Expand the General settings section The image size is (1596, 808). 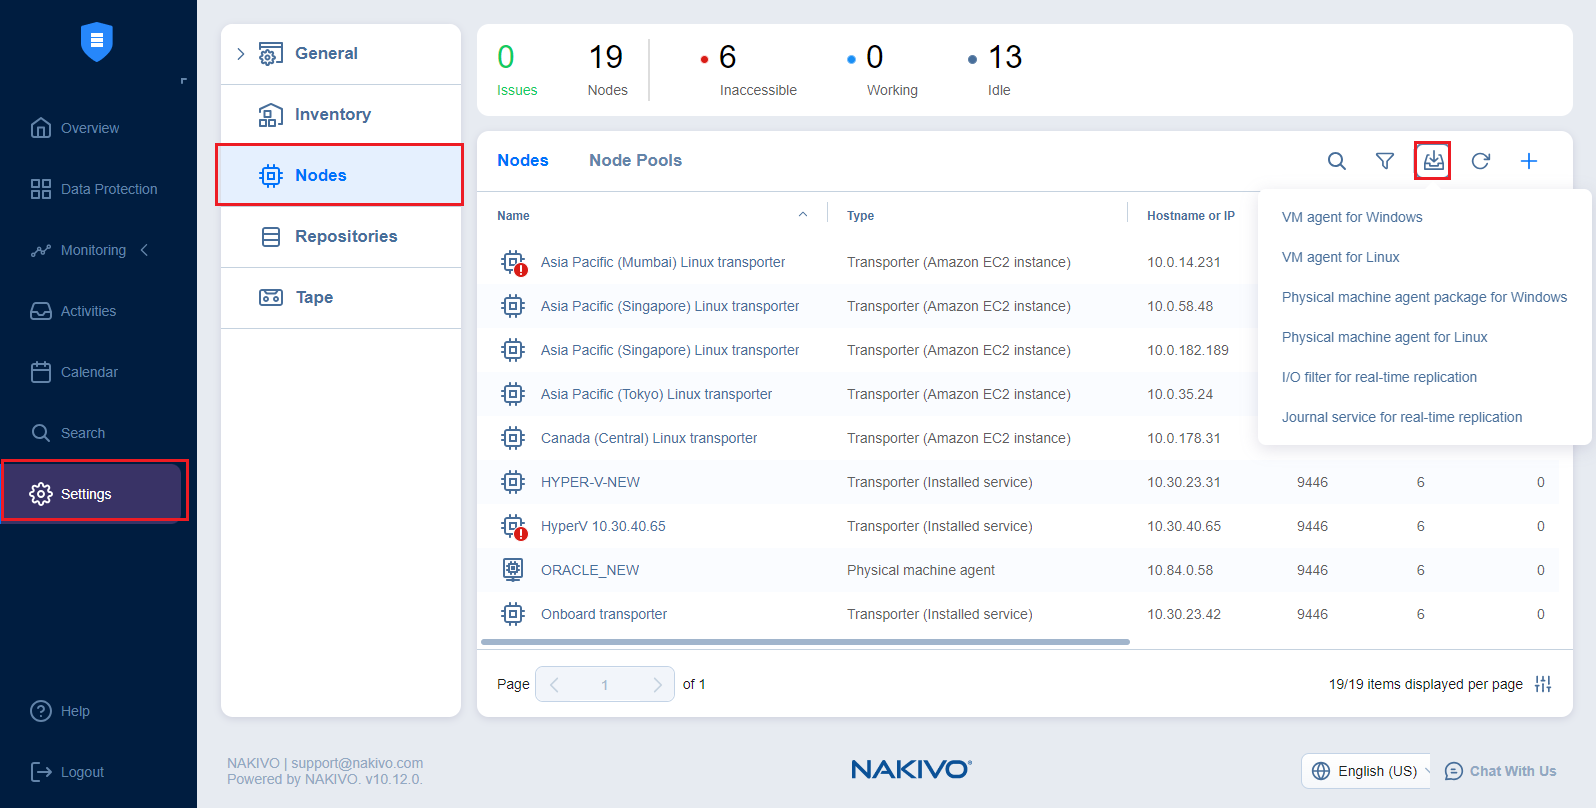pyautogui.click(x=241, y=54)
